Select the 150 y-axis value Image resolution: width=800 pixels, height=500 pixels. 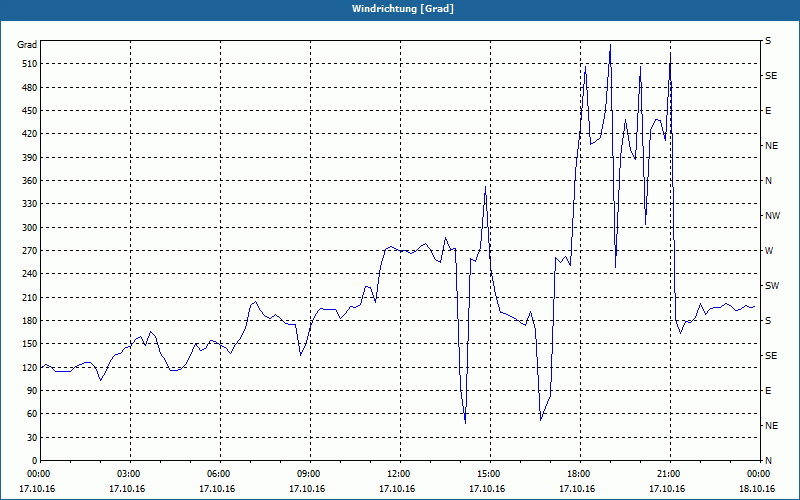click(30, 344)
